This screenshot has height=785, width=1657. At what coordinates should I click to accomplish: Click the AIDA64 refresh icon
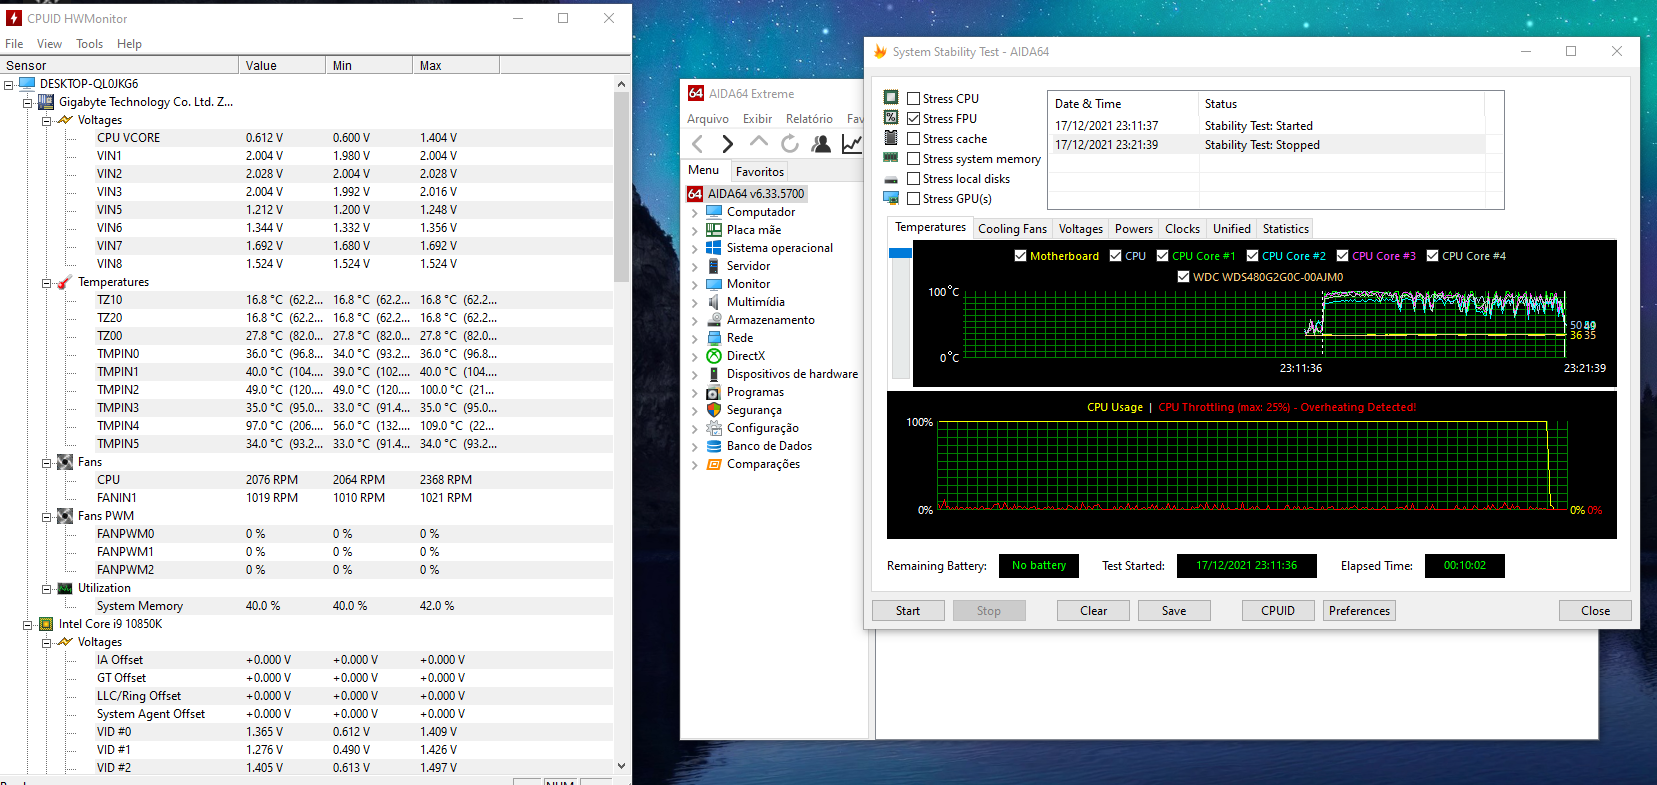[x=790, y=144]
